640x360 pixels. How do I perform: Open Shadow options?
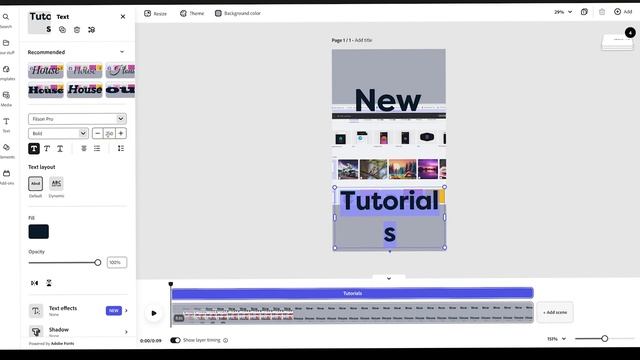point(78,331)
